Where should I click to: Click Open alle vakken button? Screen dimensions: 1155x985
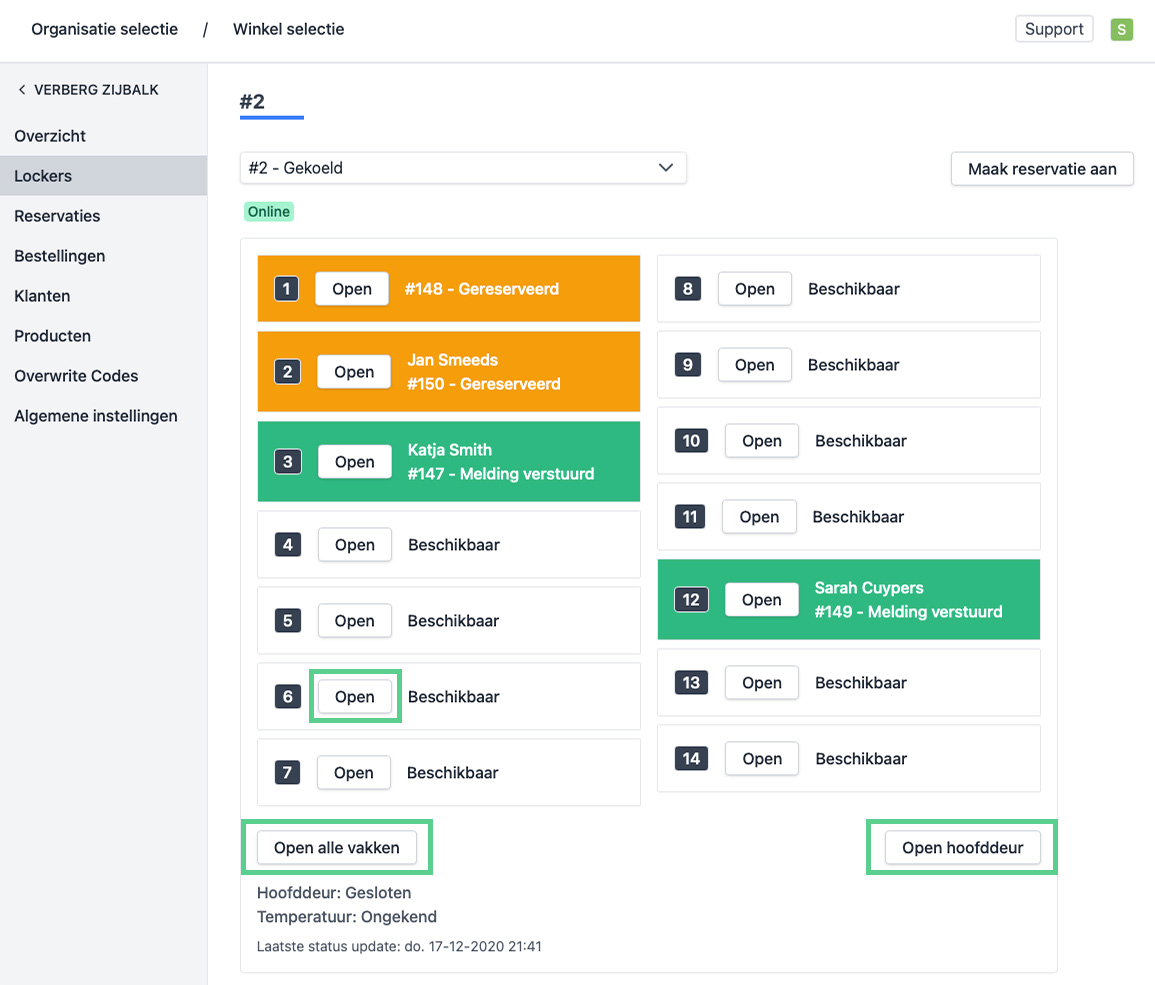point(337,848)
